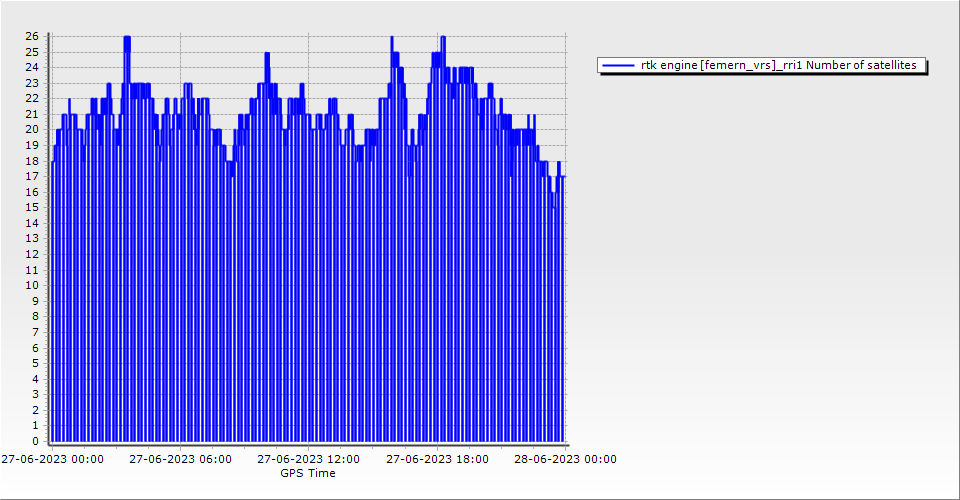Click the y-axis tick label 26
960x500 pixels.
tap(33, 36)
